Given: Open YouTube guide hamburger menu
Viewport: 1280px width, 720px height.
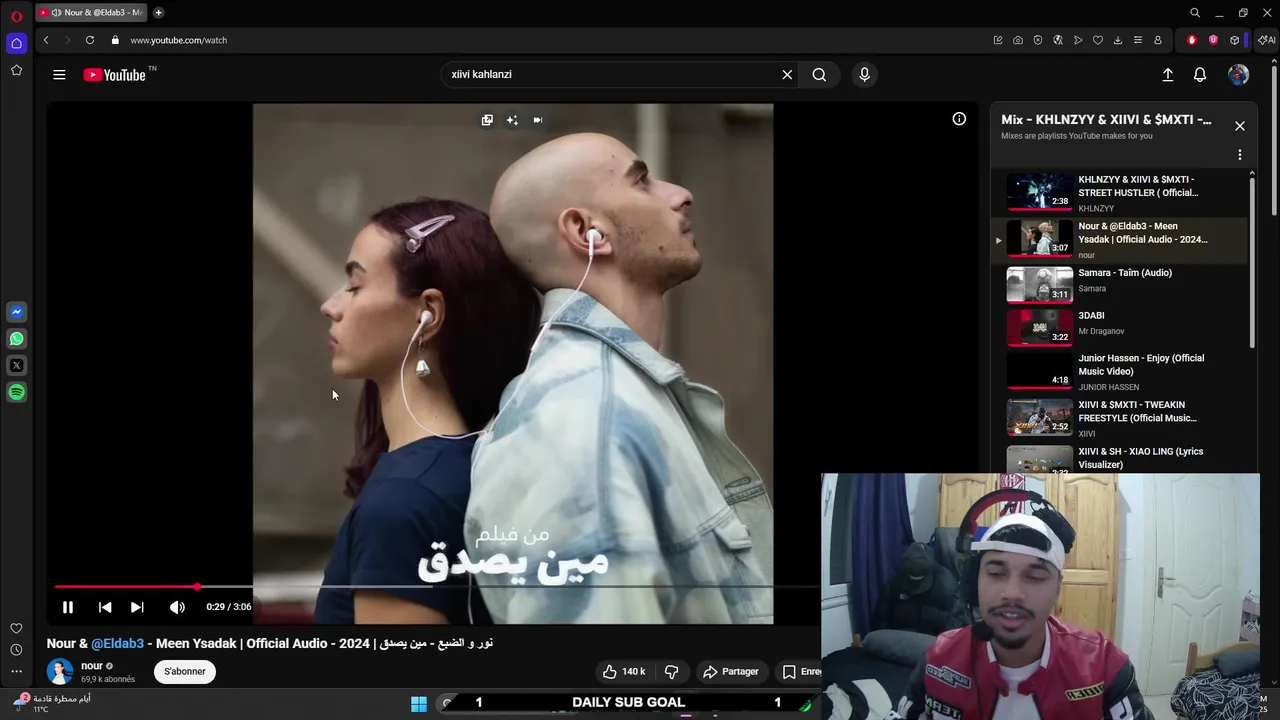Looking at the screenshot, I should pos(59,75).
